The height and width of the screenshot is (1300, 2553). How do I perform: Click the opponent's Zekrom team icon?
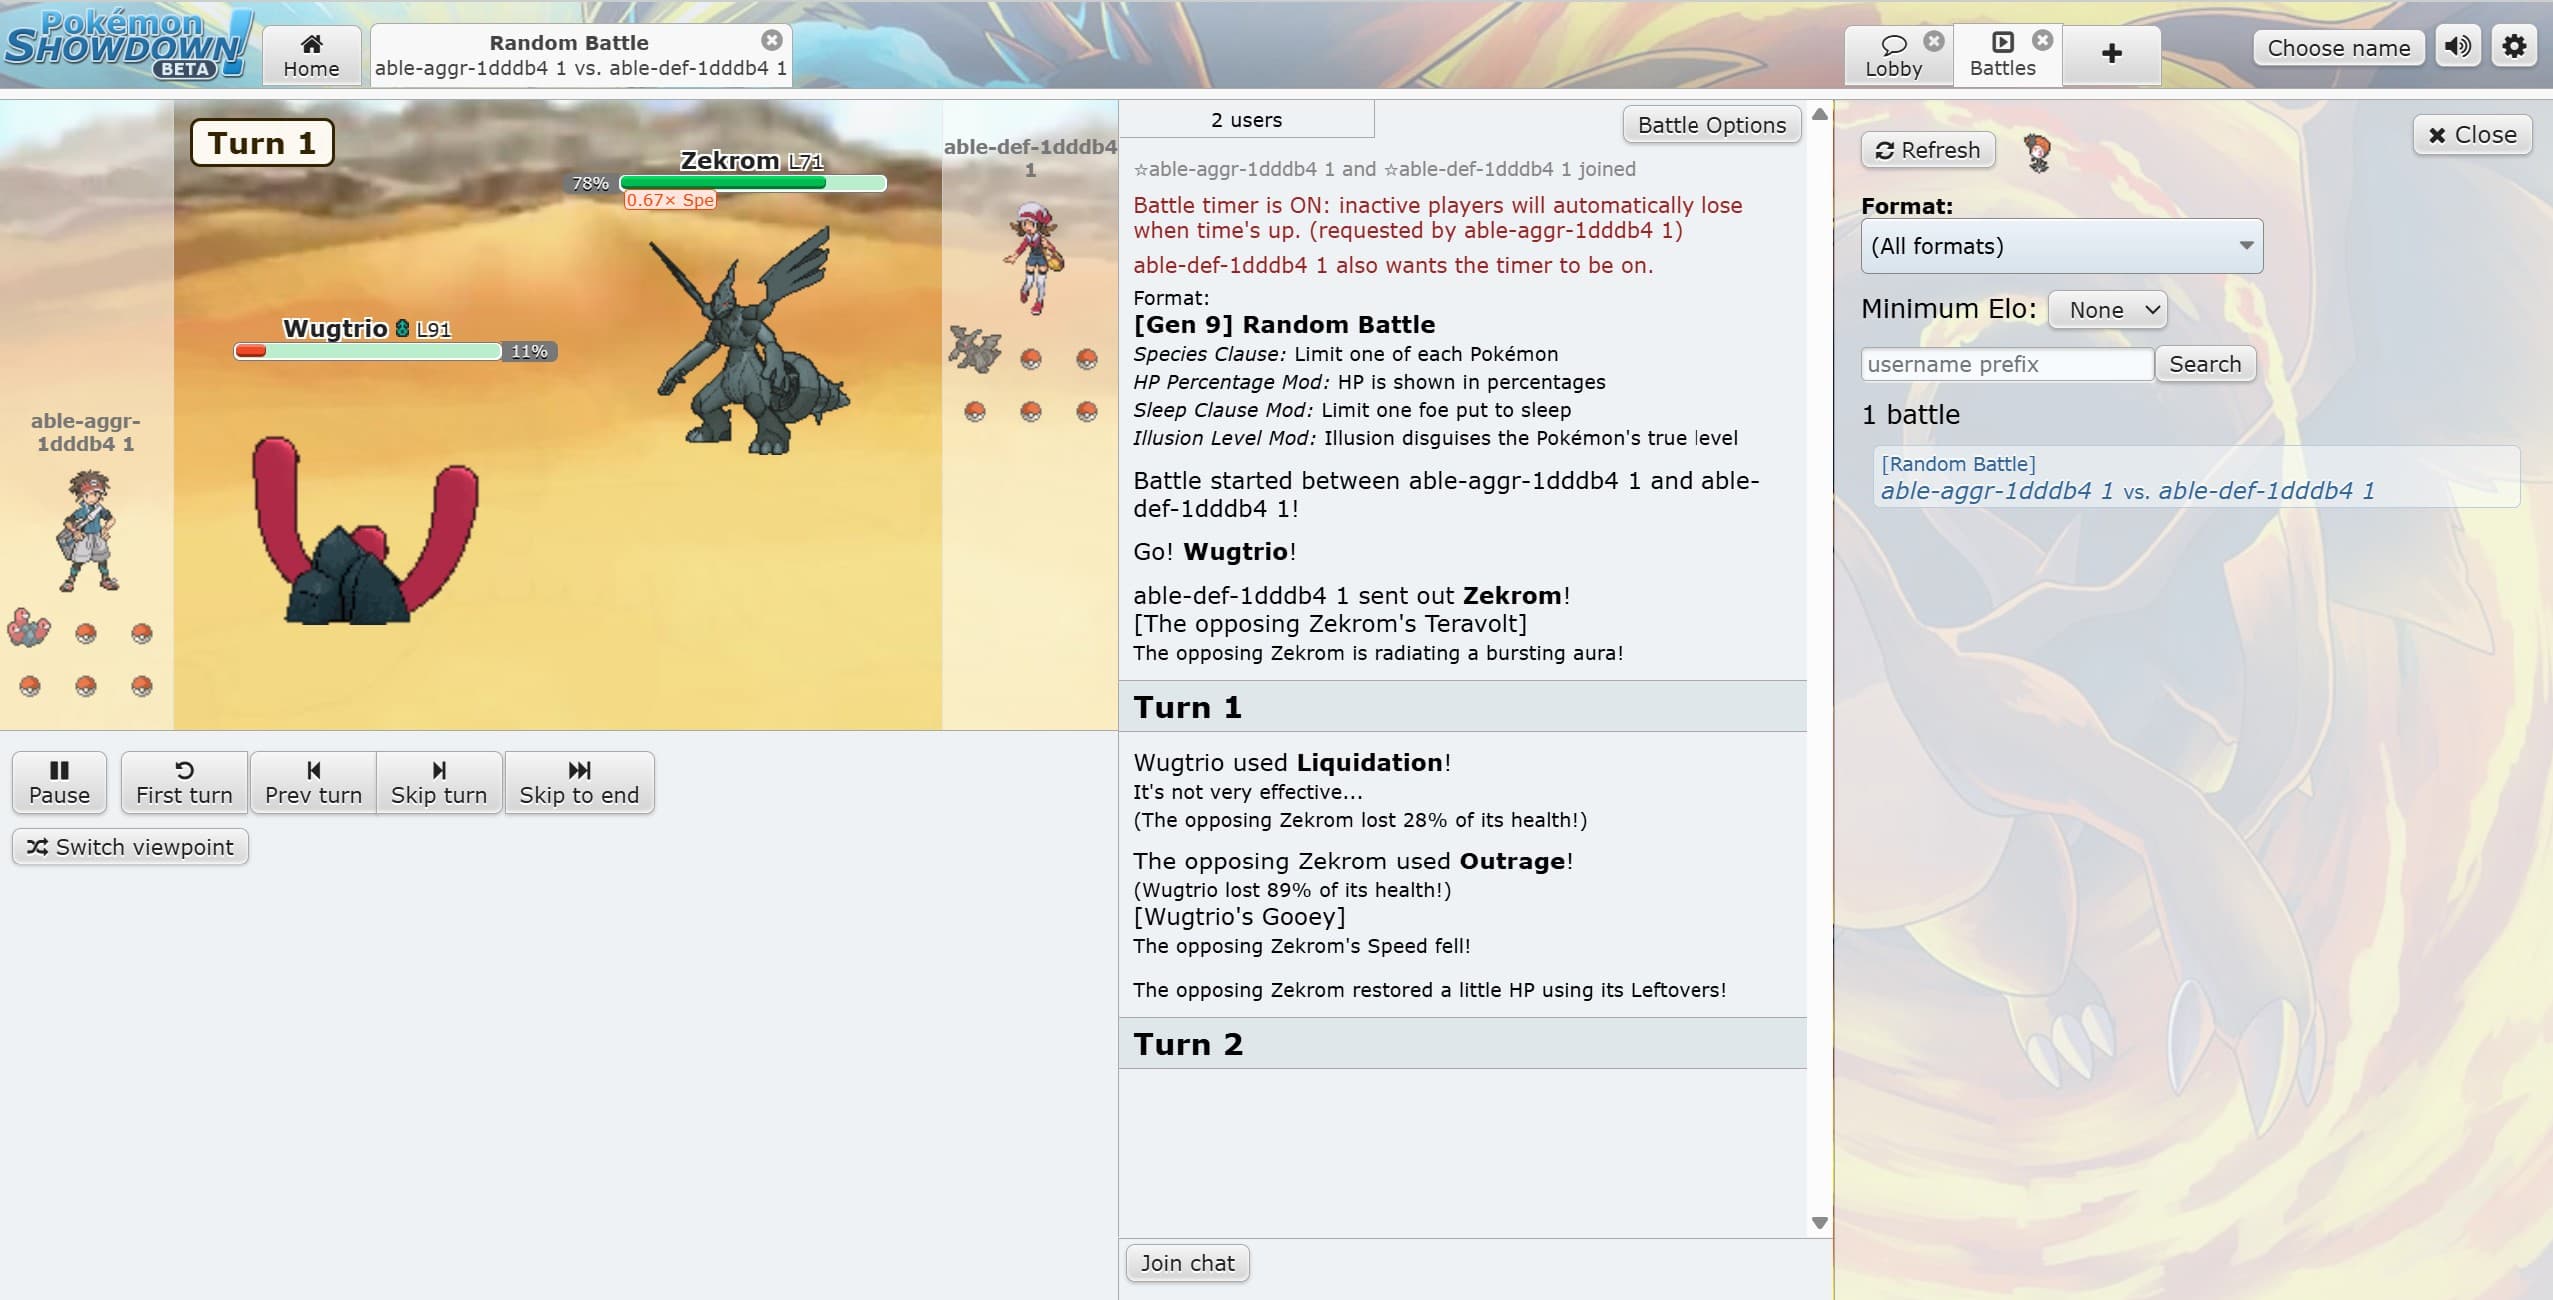[x=975, y=350]
